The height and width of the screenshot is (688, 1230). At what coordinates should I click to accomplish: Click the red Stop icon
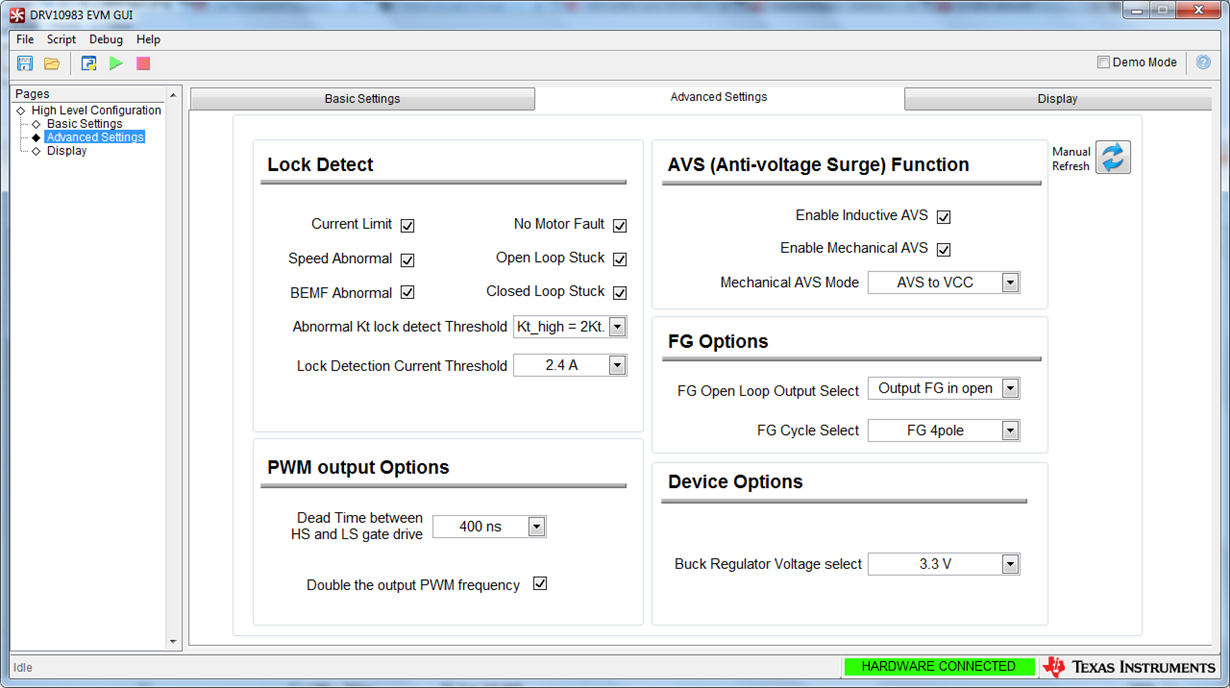143,63
